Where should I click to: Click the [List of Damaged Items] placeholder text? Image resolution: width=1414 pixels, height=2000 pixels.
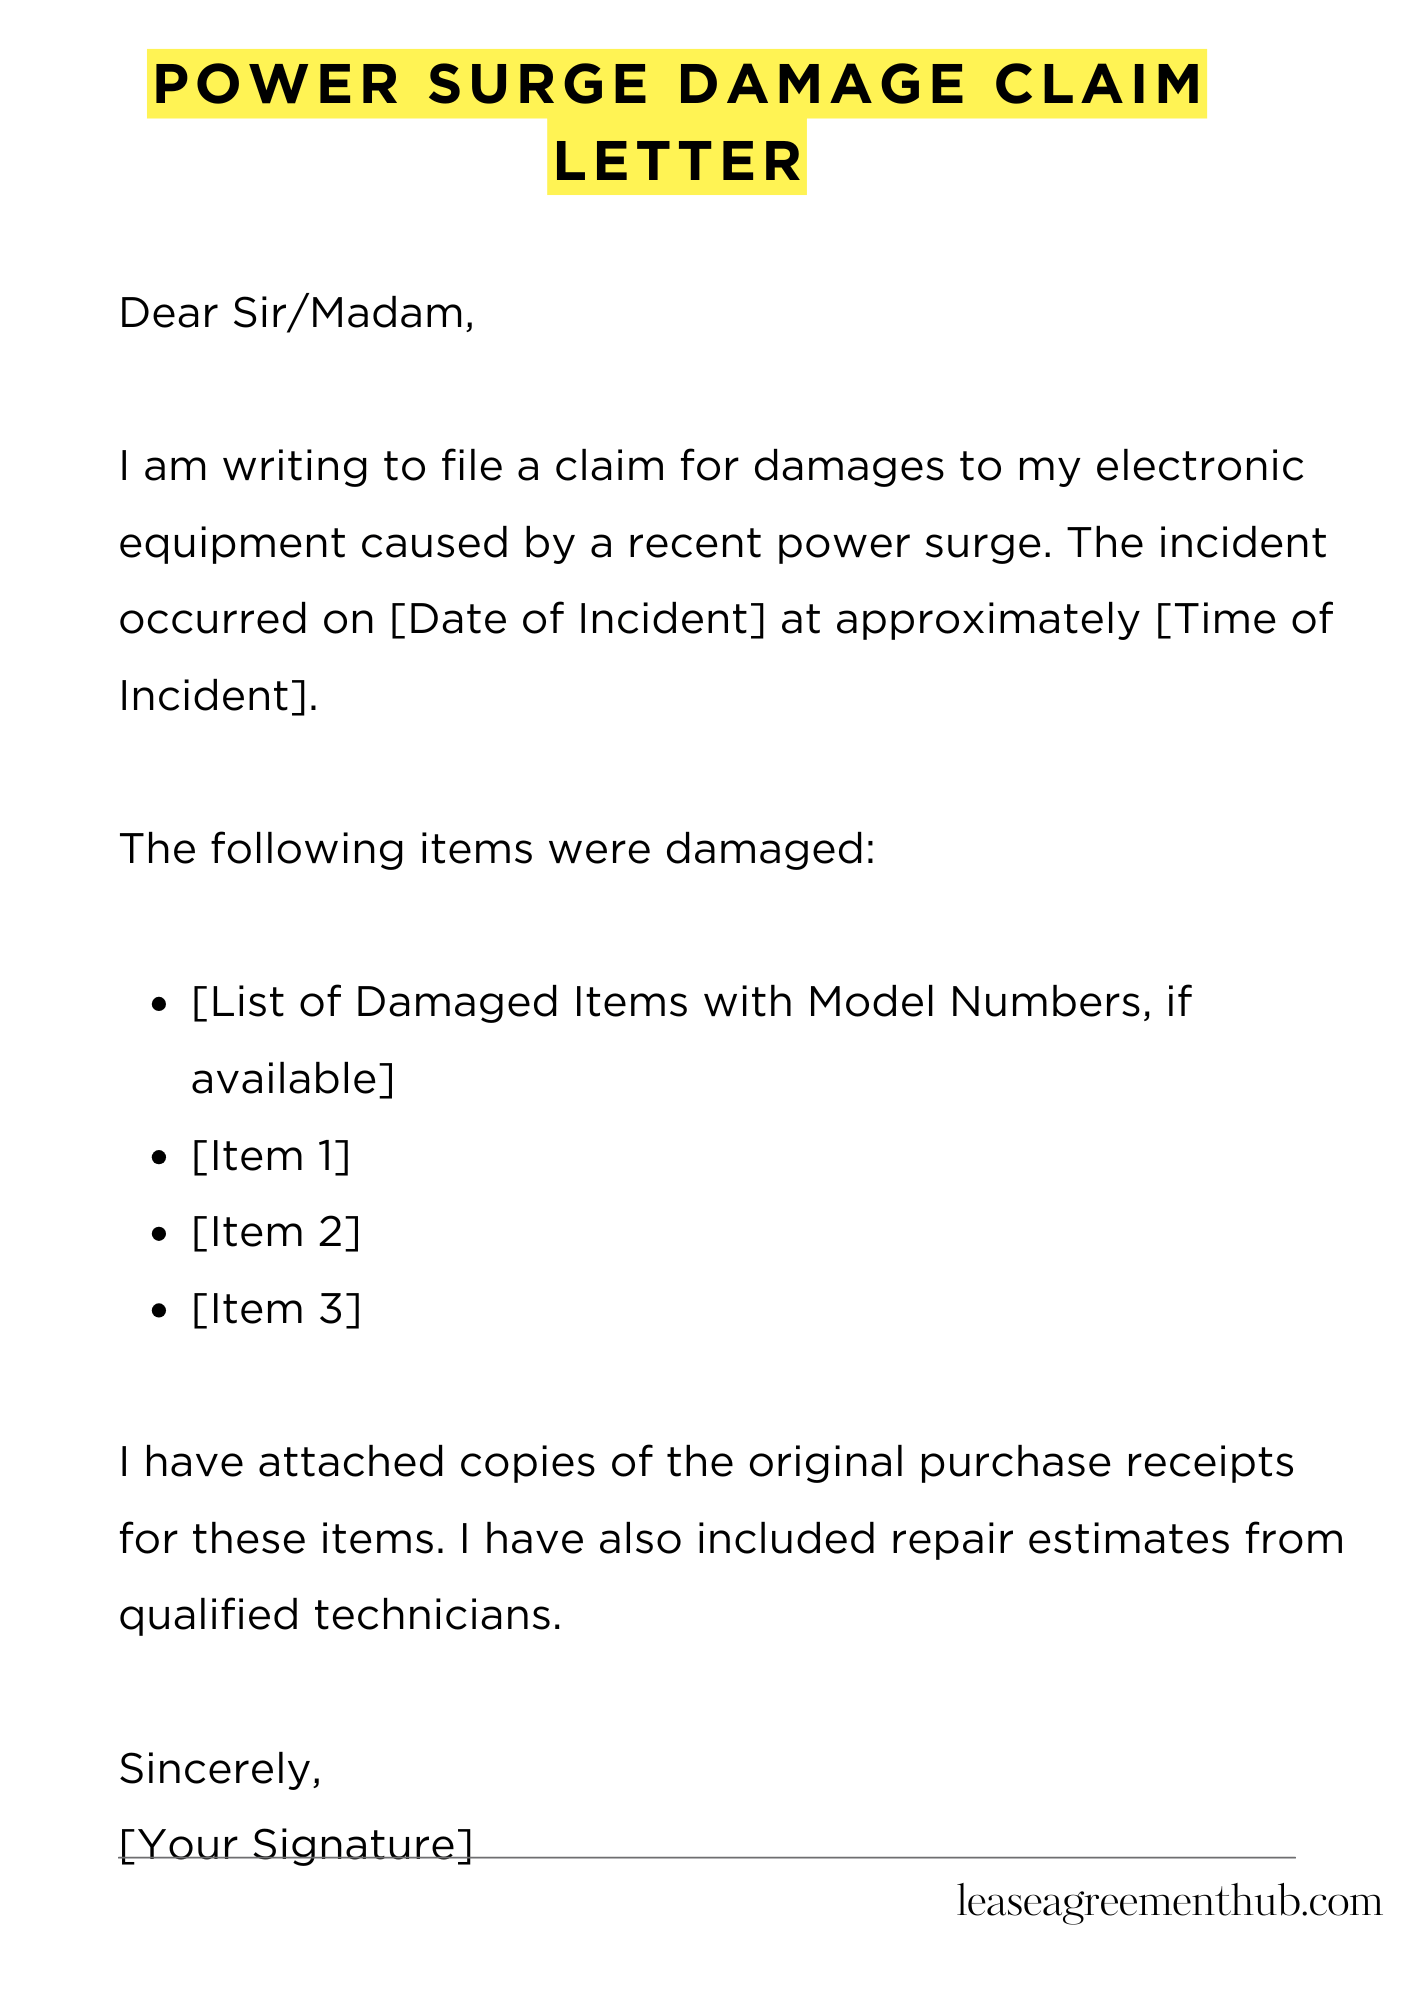click(x=690, y=1002)
